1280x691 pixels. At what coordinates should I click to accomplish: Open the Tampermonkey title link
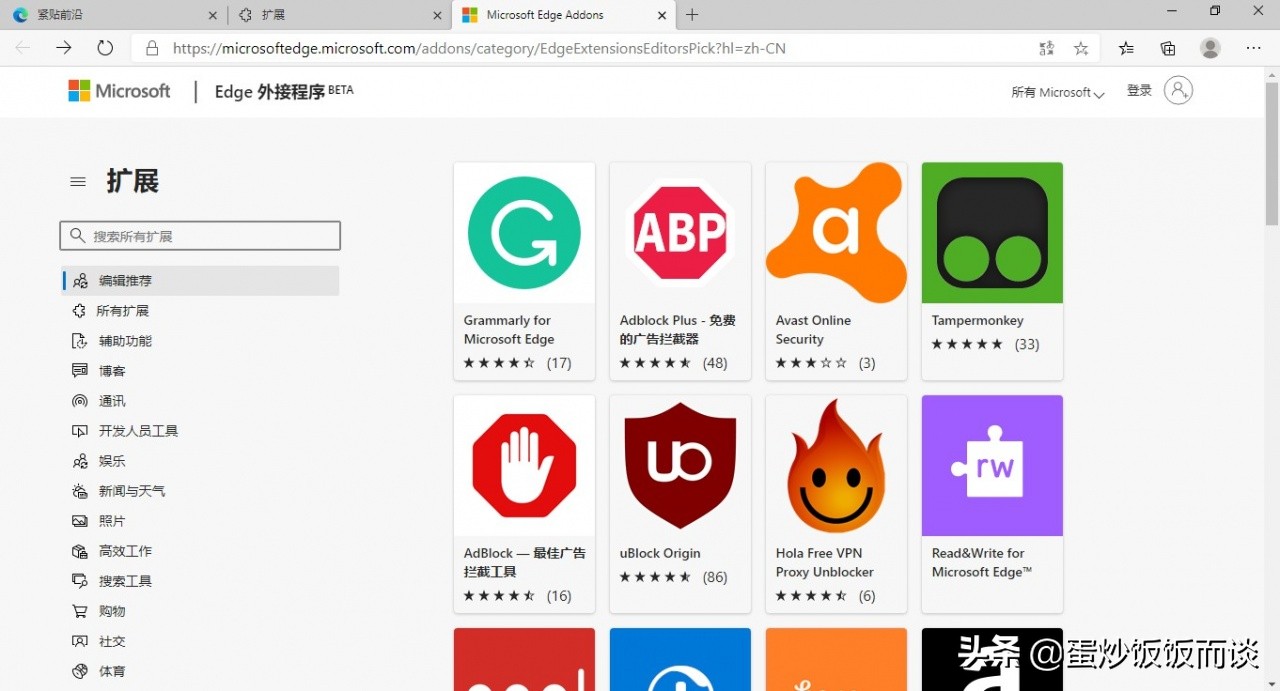coord(977,321)
